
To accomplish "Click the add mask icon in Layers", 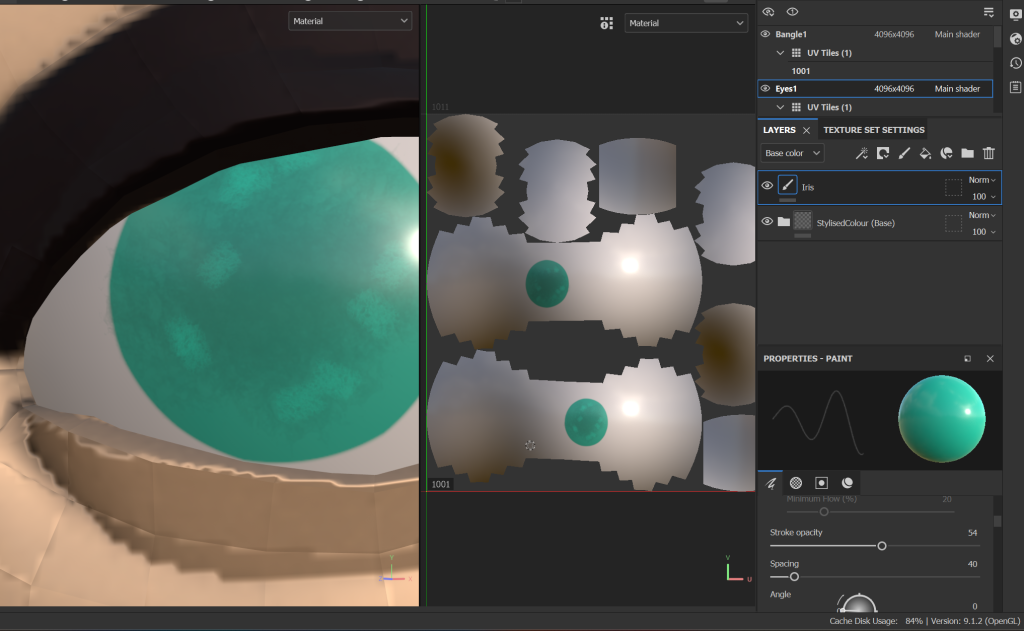I will click(x=883, y=153).
